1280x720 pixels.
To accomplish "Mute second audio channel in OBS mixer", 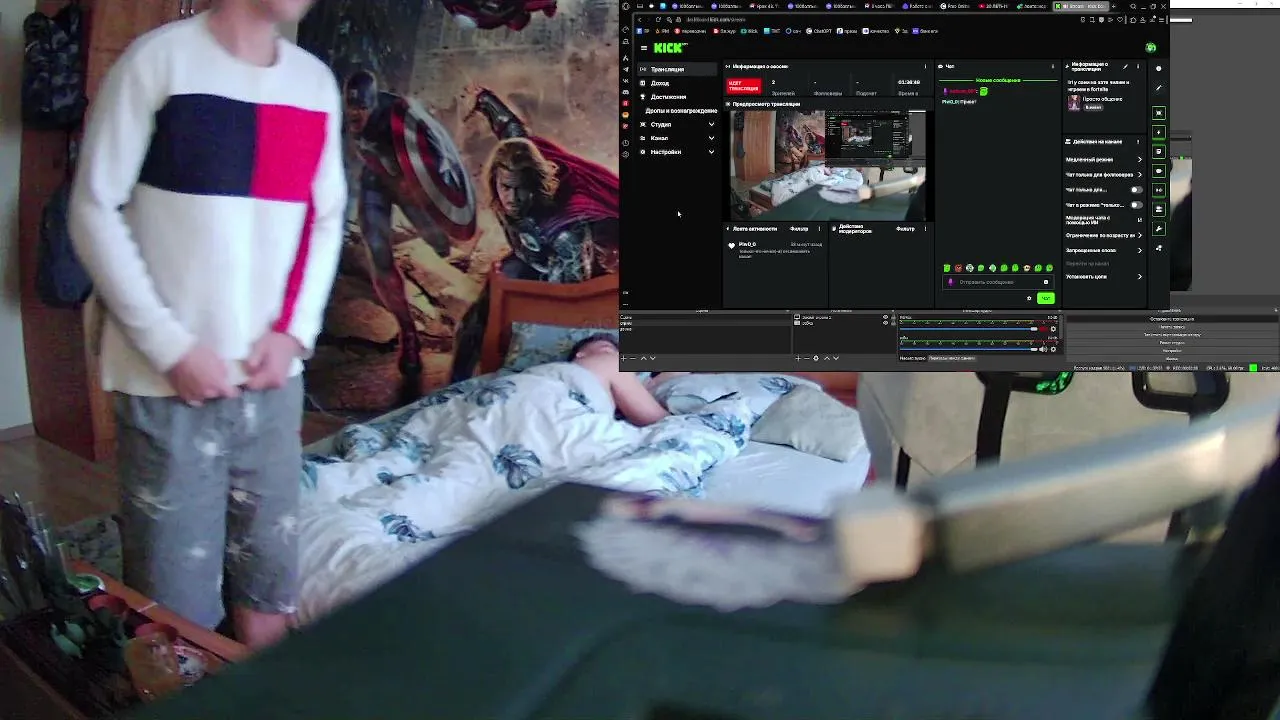I will coord(1043,349).
